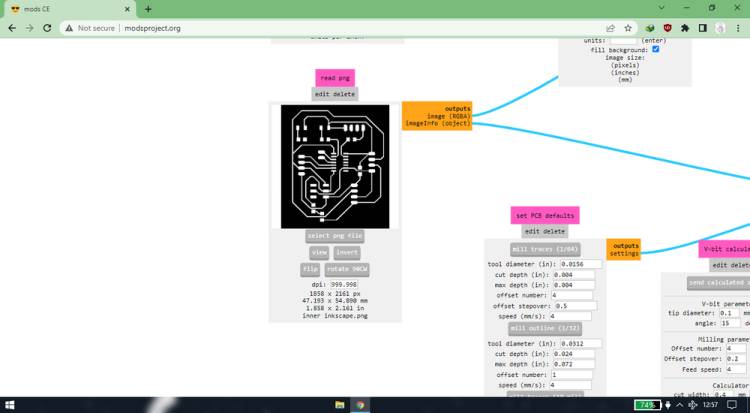Click mill outline cut depth 0.024 field
This screenshot has height=413, width=750.
(574, 354)
